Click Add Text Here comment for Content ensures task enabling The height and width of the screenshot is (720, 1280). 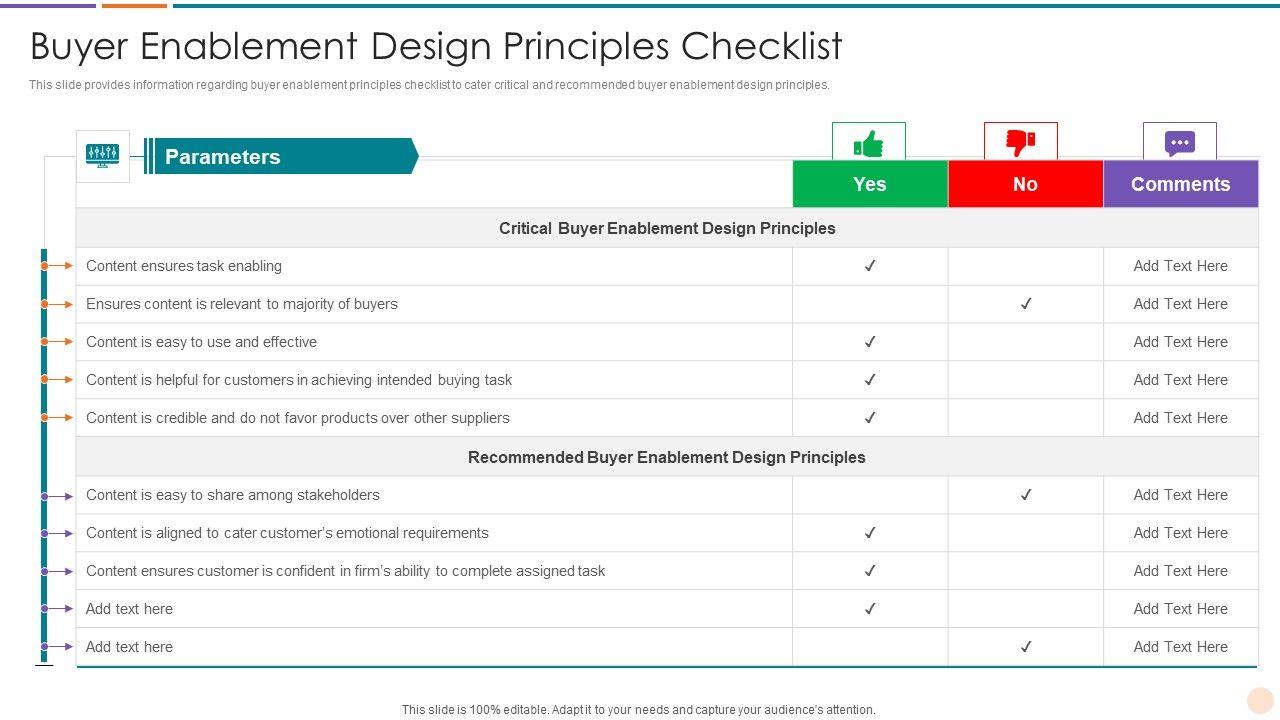pos(1181,266)
